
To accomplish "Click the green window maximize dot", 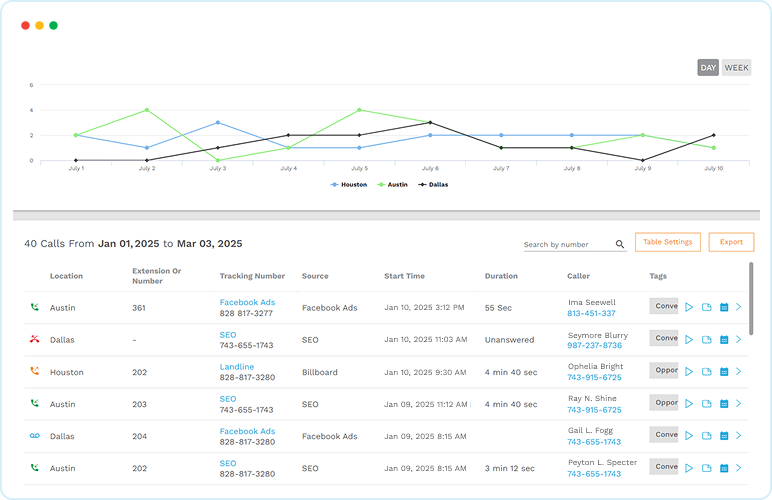I will pos(53,26).
